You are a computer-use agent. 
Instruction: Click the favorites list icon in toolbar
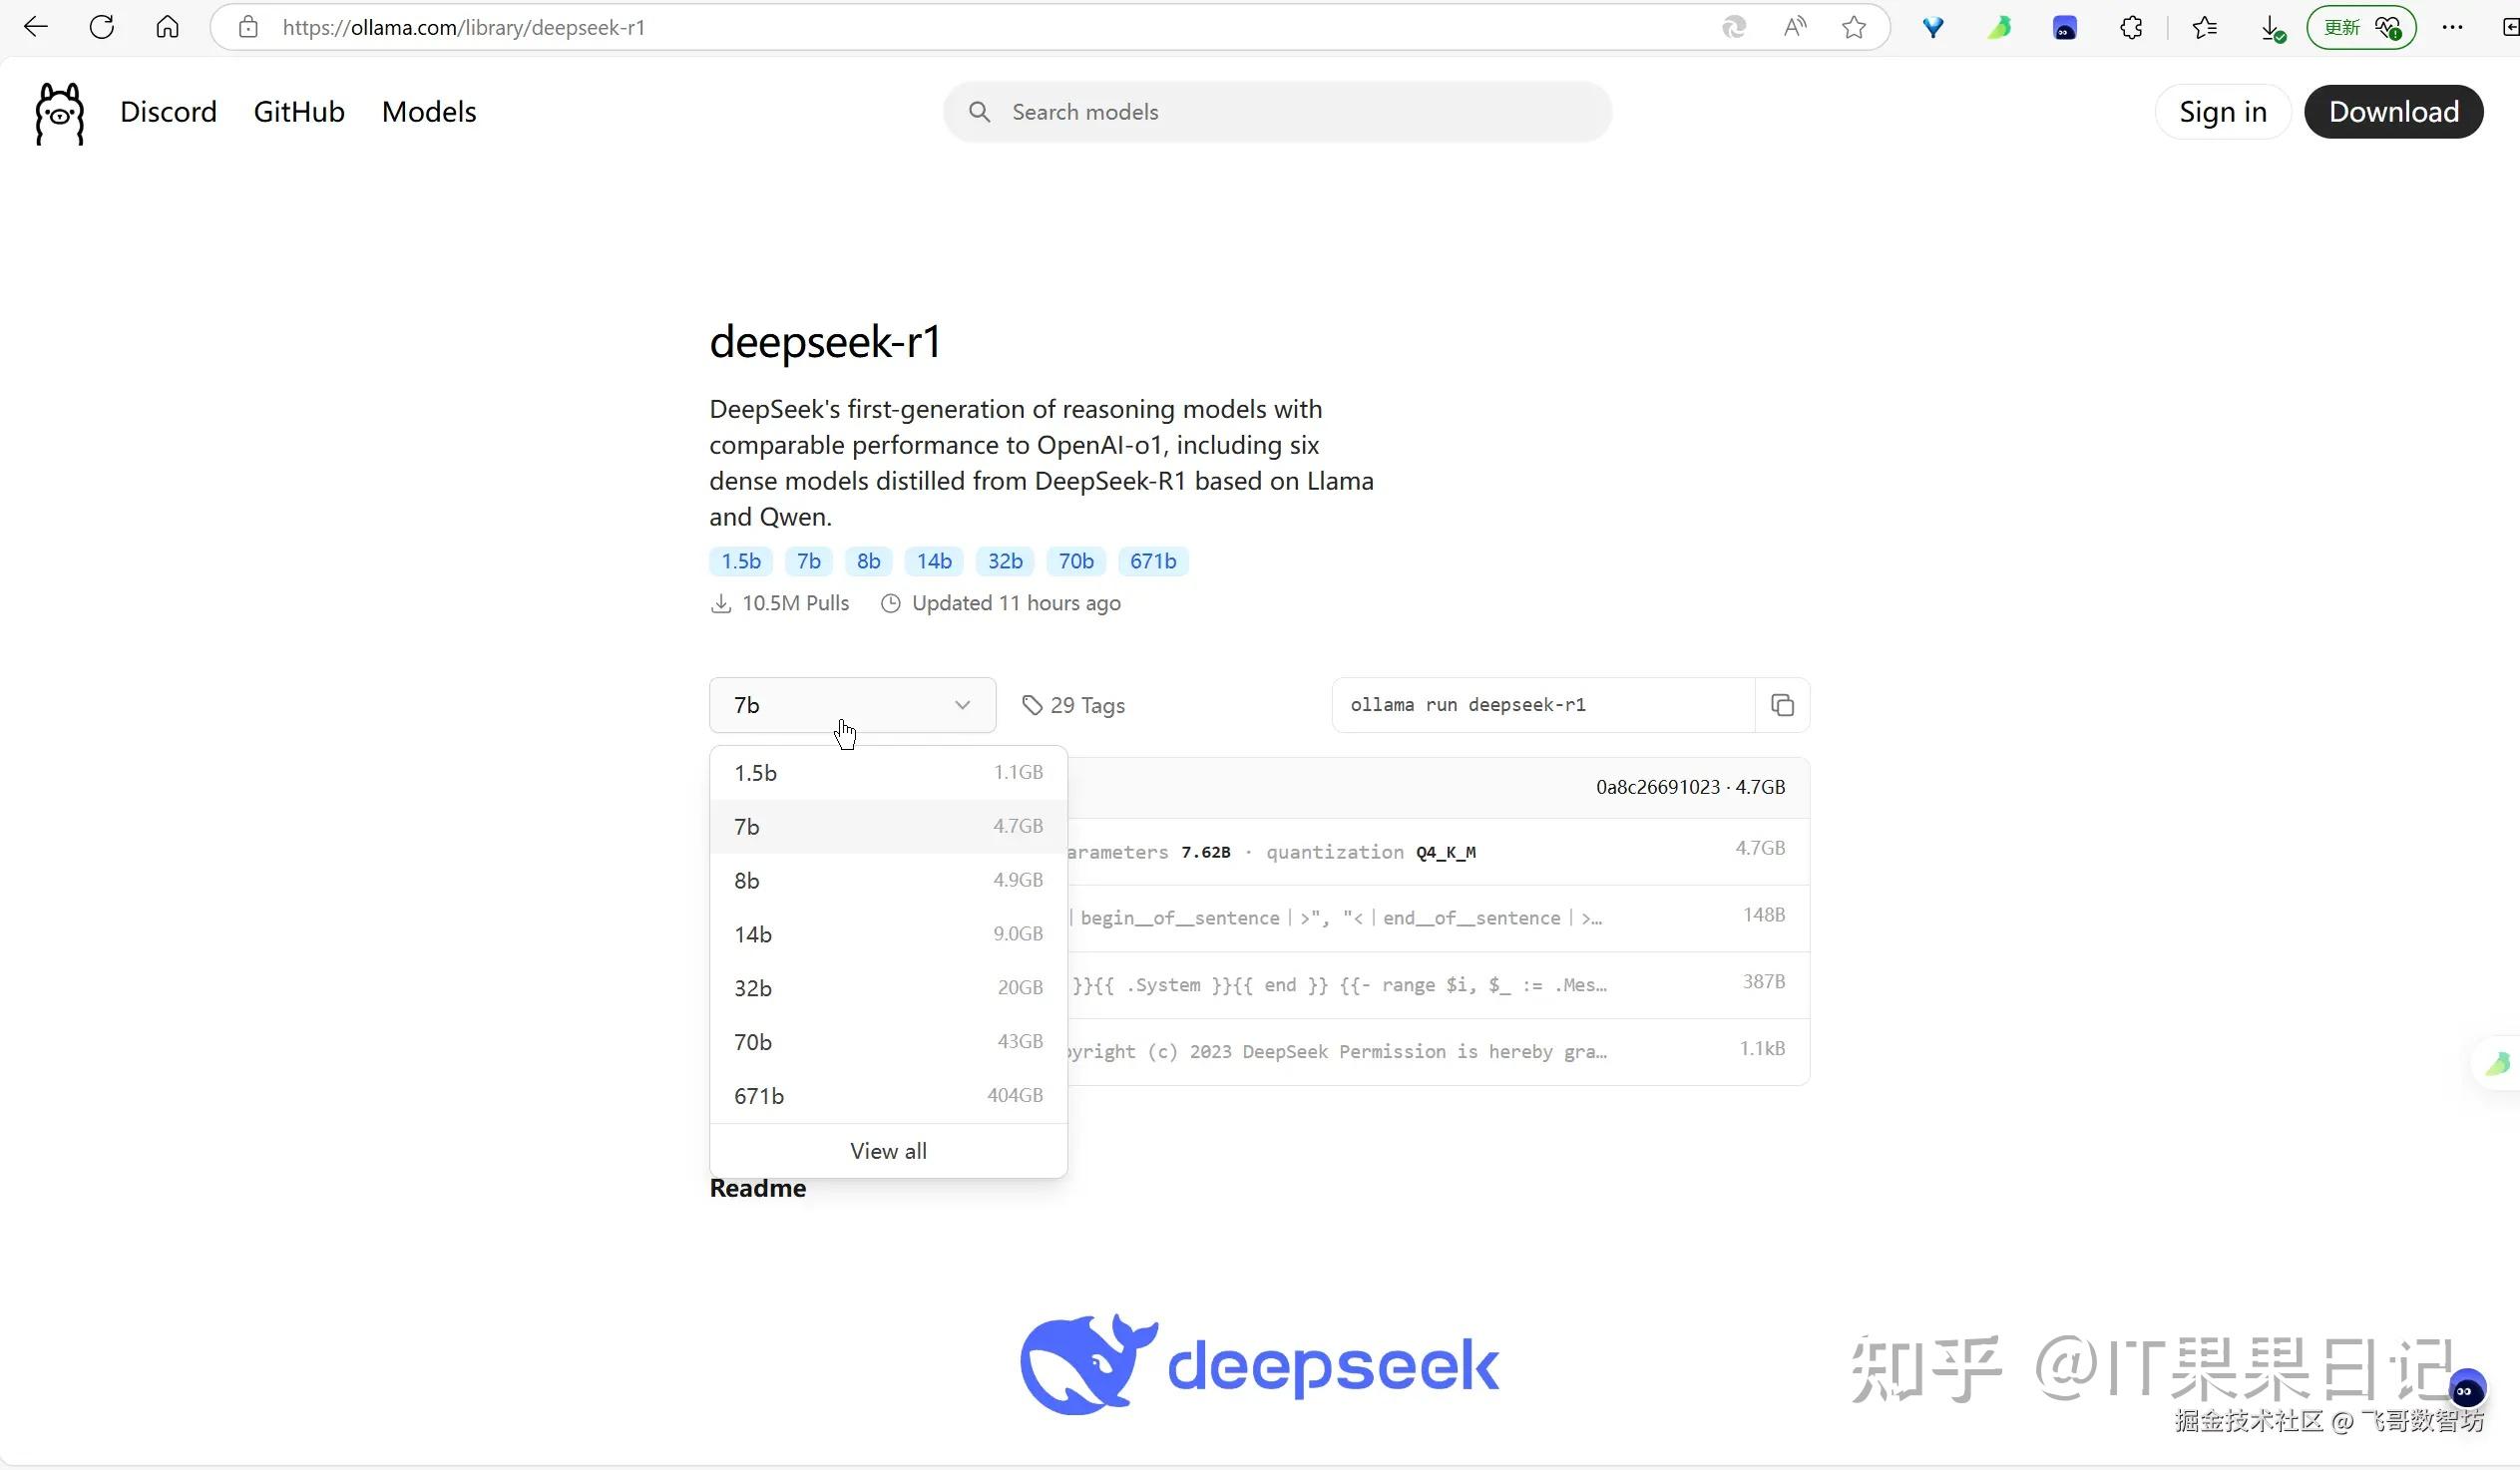[x=2204, y=27]
